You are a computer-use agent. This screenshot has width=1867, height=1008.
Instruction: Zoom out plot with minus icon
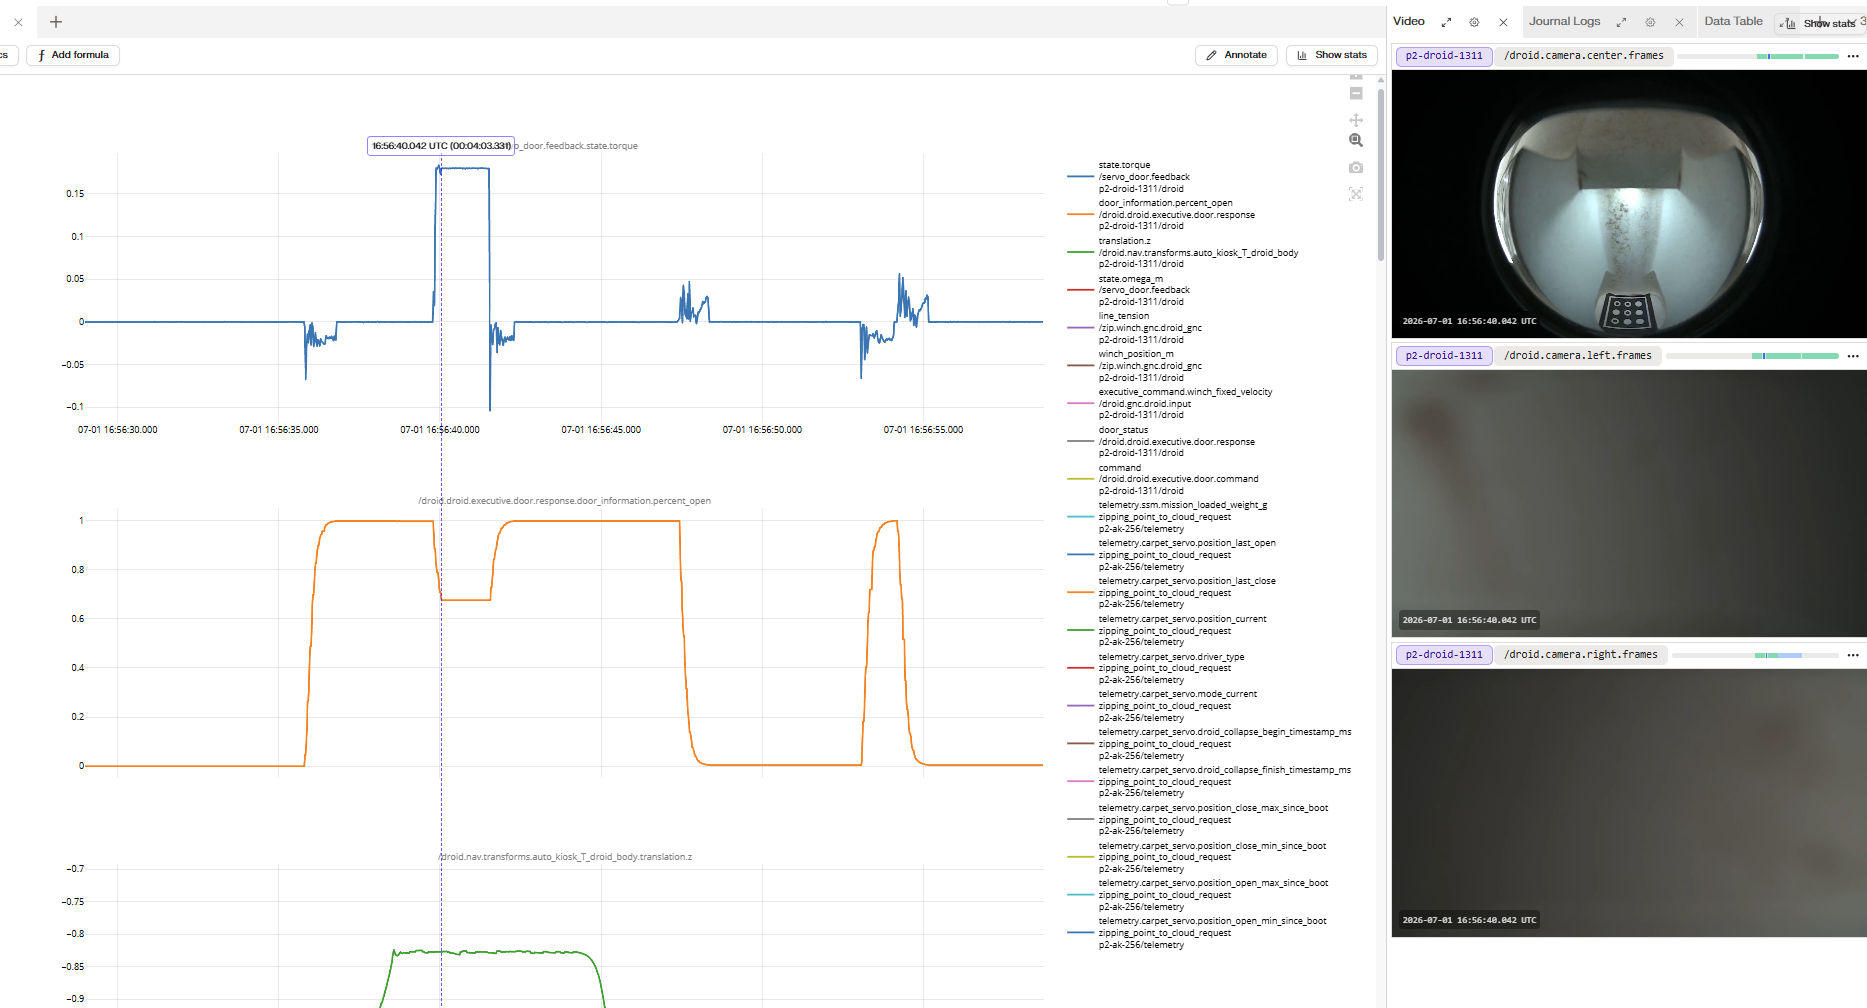coord(1356,93)
